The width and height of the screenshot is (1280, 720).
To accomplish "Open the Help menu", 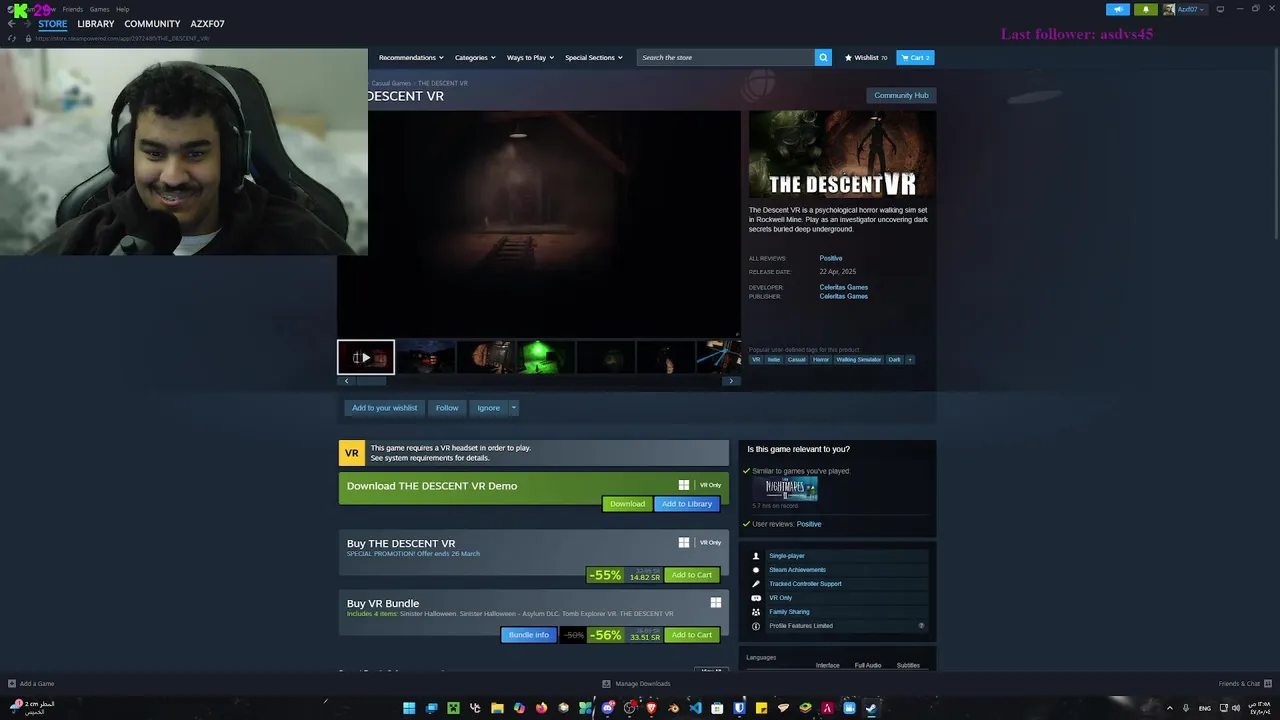I will click(122, 9).
